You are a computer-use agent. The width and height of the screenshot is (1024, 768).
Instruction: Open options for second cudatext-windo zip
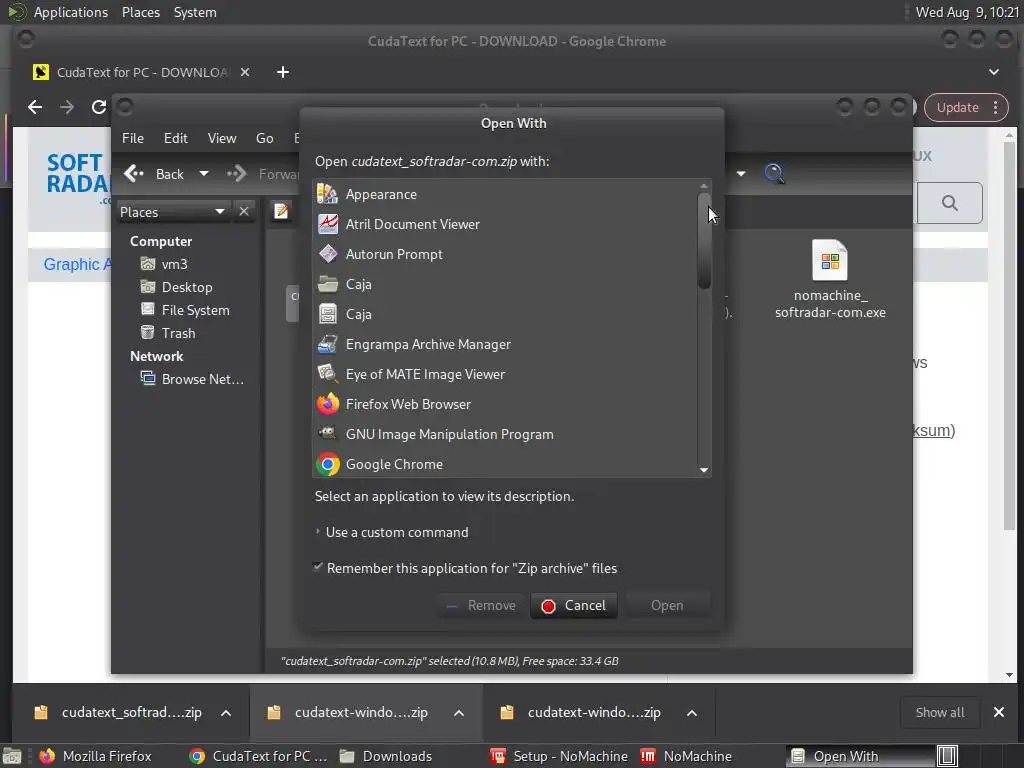coord(459,712)
